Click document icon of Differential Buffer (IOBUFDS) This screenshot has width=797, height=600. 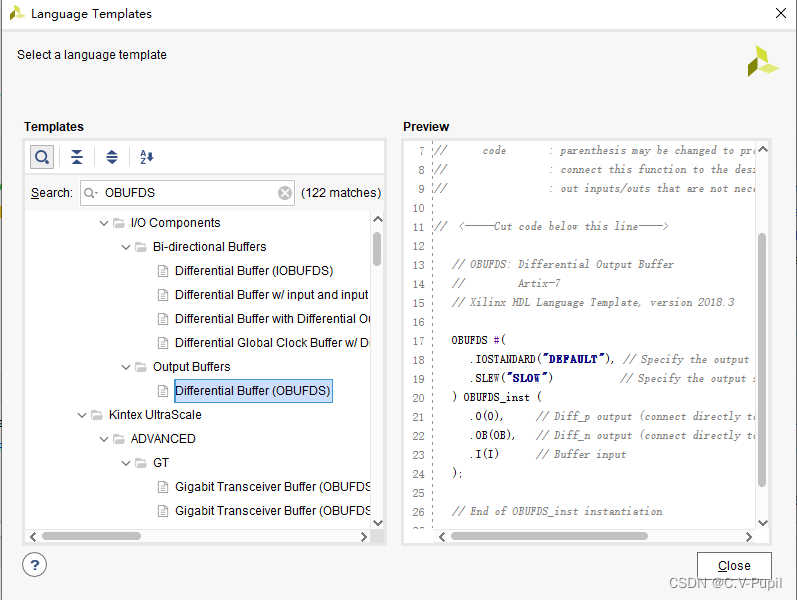[x=163, y=271]
